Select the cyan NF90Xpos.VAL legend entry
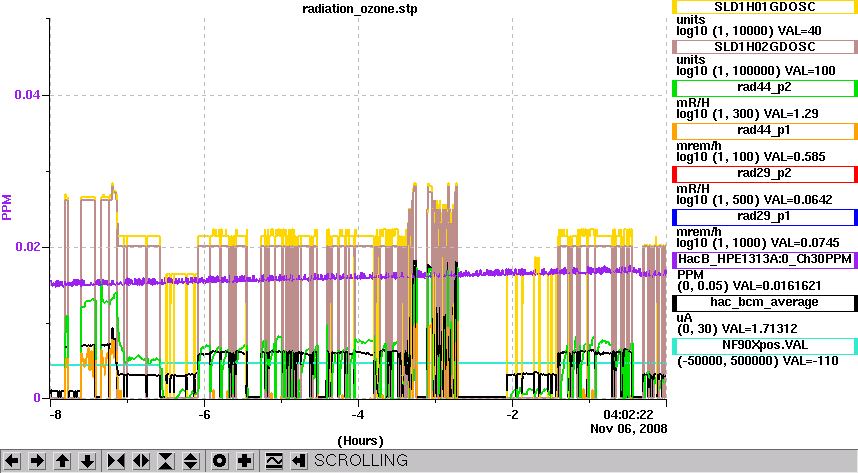This screenshot has height=473, width=858. [x=764, y=346]
